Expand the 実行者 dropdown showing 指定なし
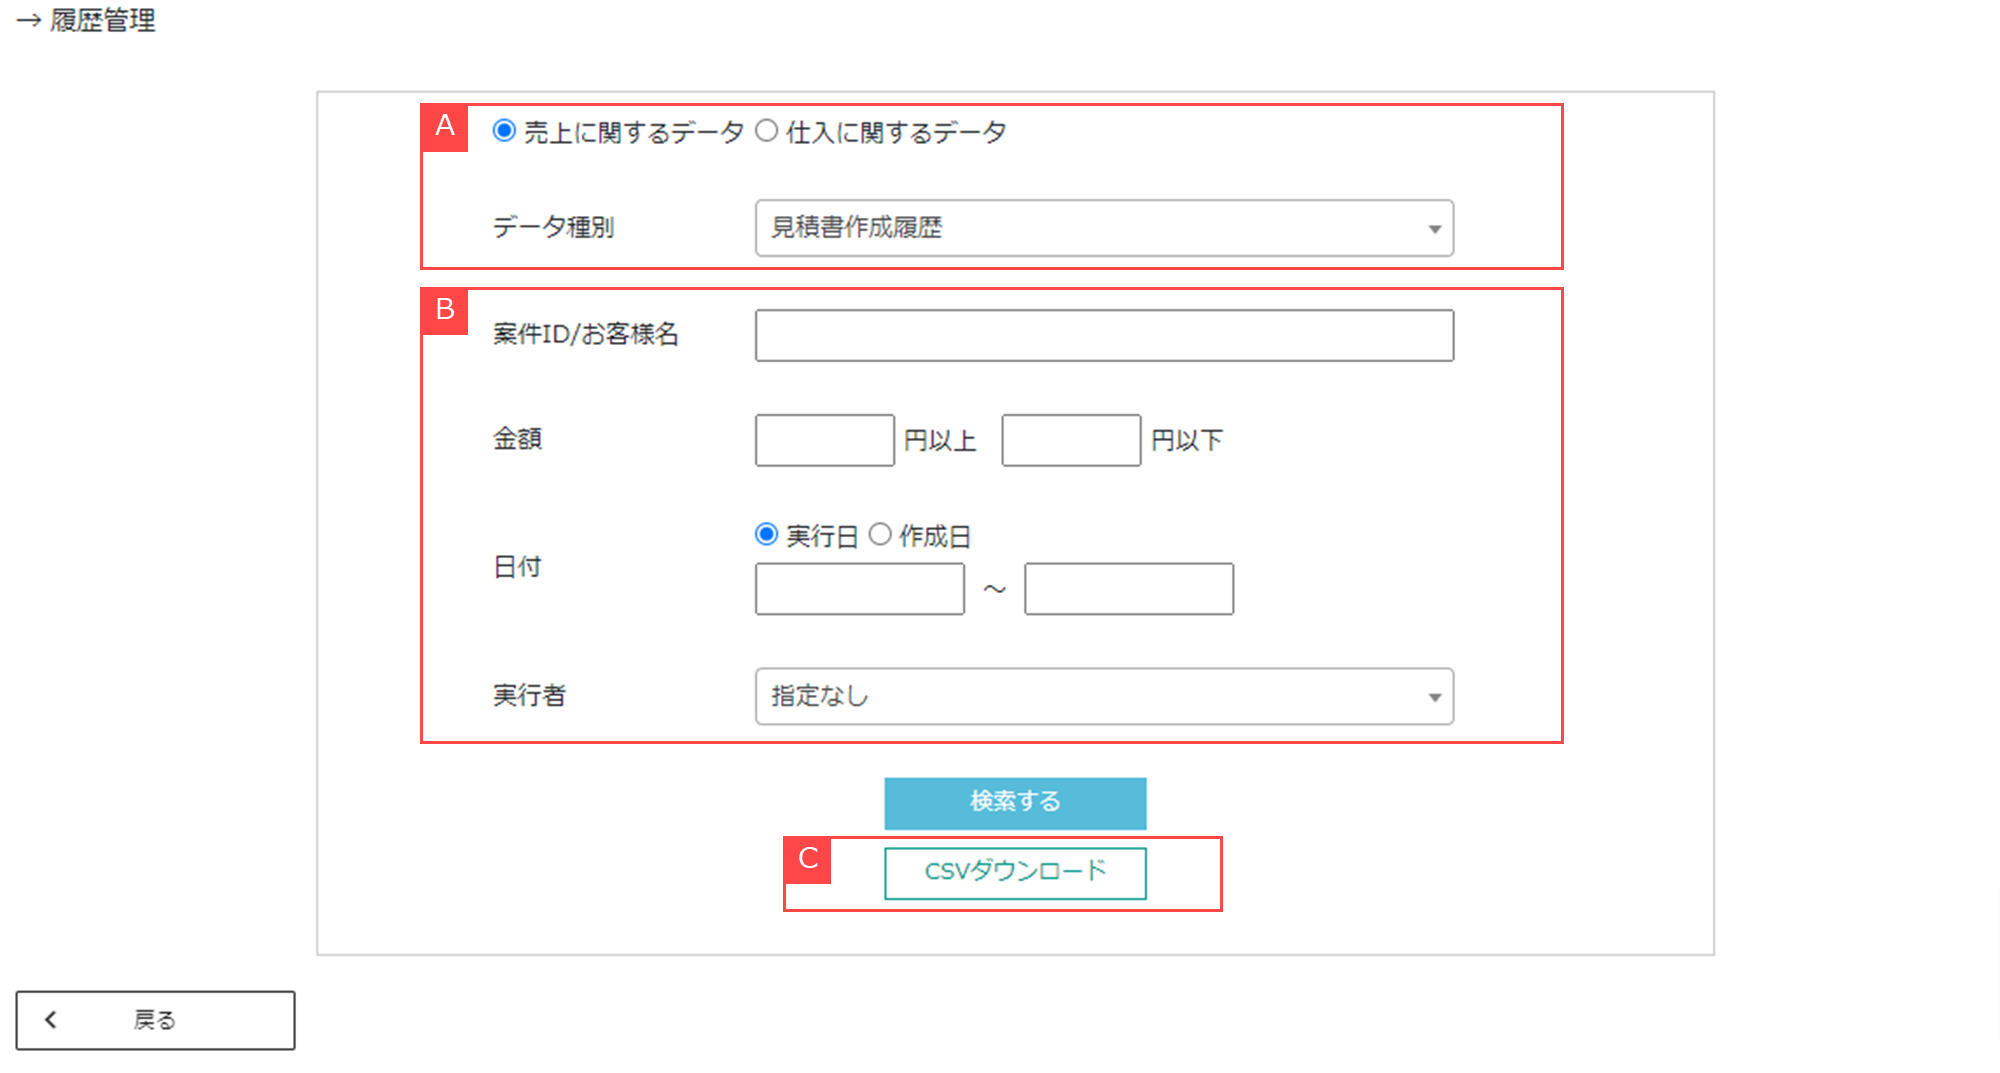Viewport: 2000px width, 1073px height. point(1104,696)
